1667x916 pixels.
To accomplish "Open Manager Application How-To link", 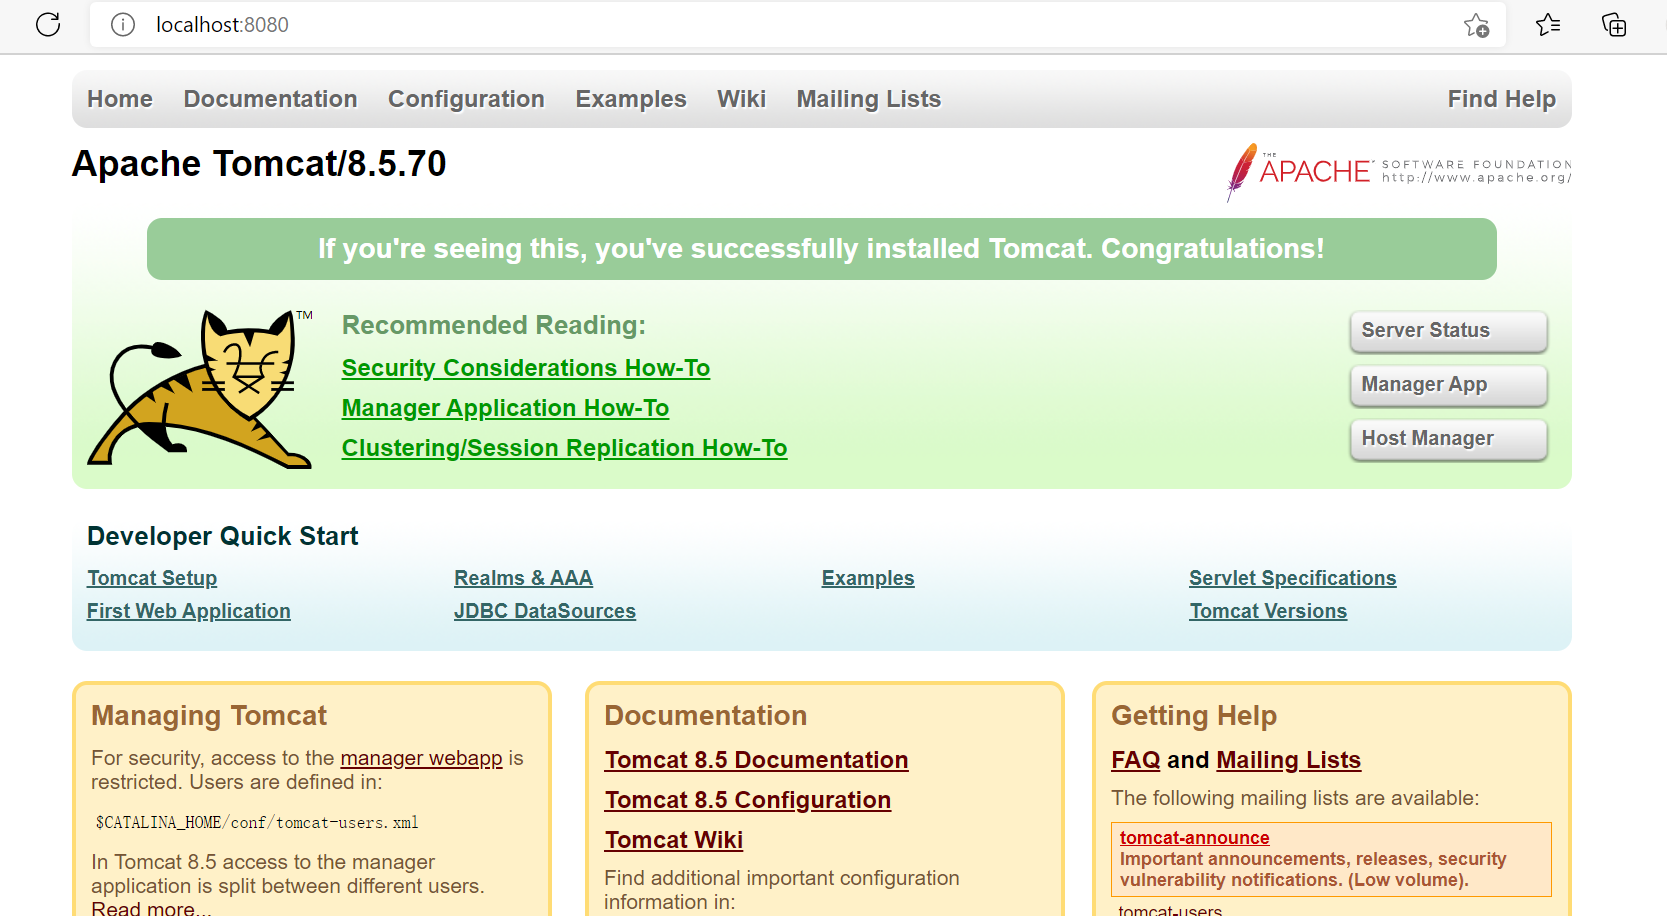I will pos(505,408).
